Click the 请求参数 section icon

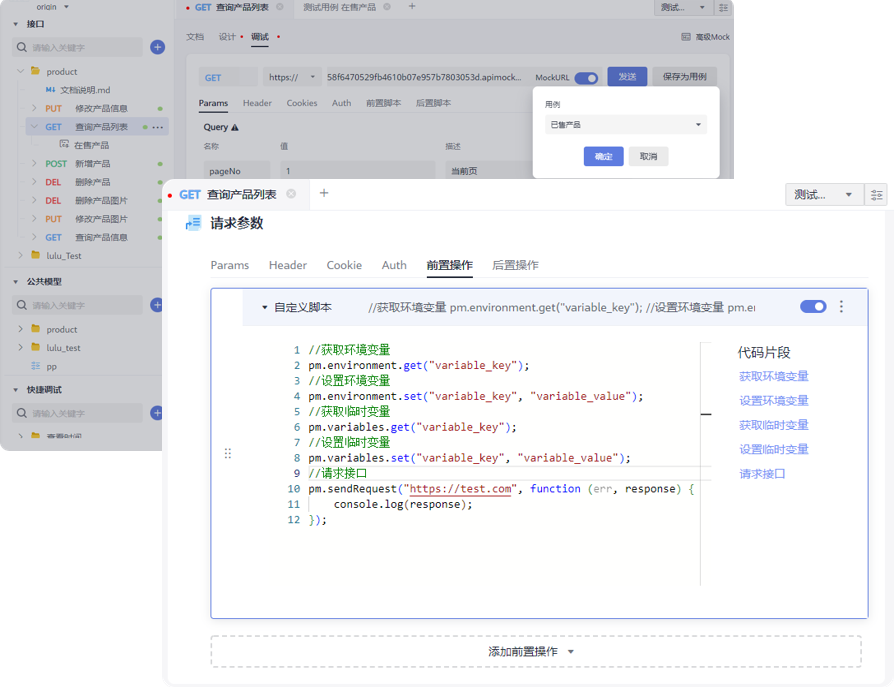coord(193,223)
